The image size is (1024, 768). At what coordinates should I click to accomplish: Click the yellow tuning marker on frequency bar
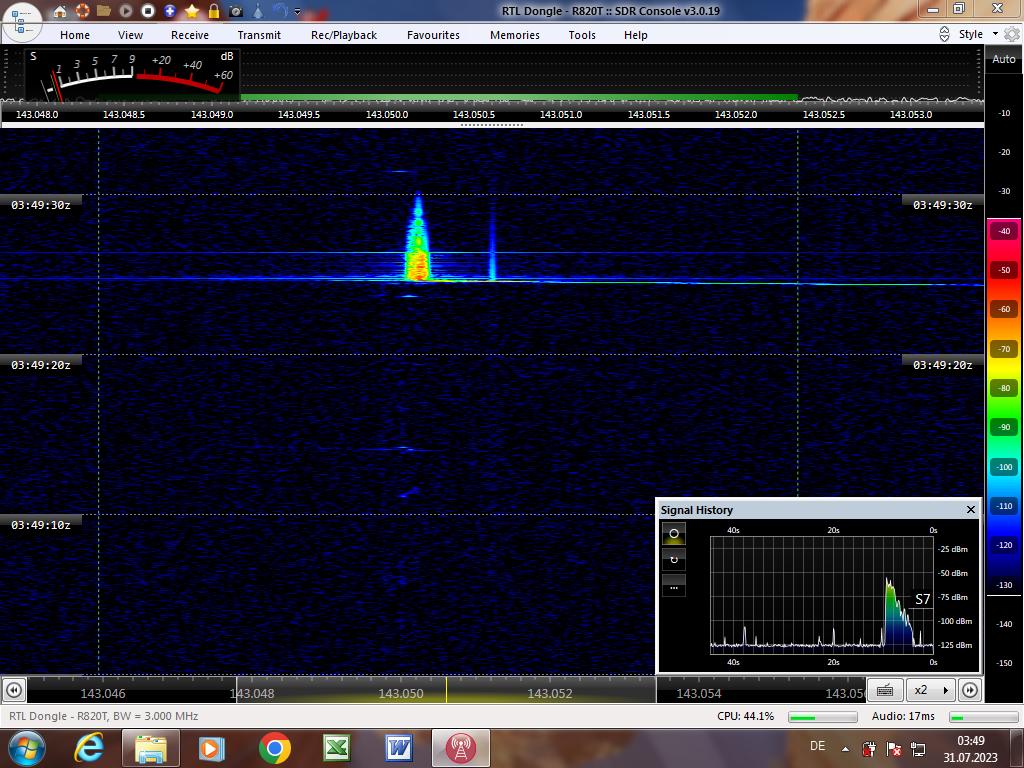446,690
